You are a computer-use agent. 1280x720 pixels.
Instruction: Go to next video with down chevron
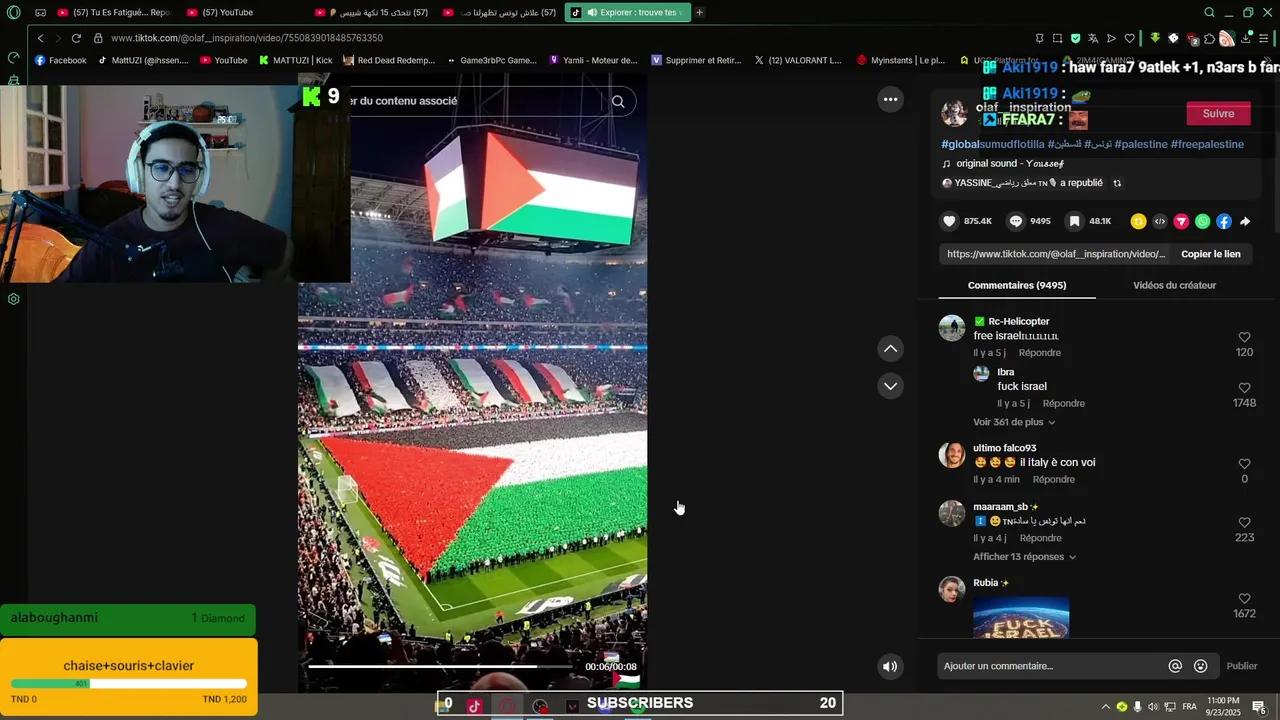coord(890,386)
